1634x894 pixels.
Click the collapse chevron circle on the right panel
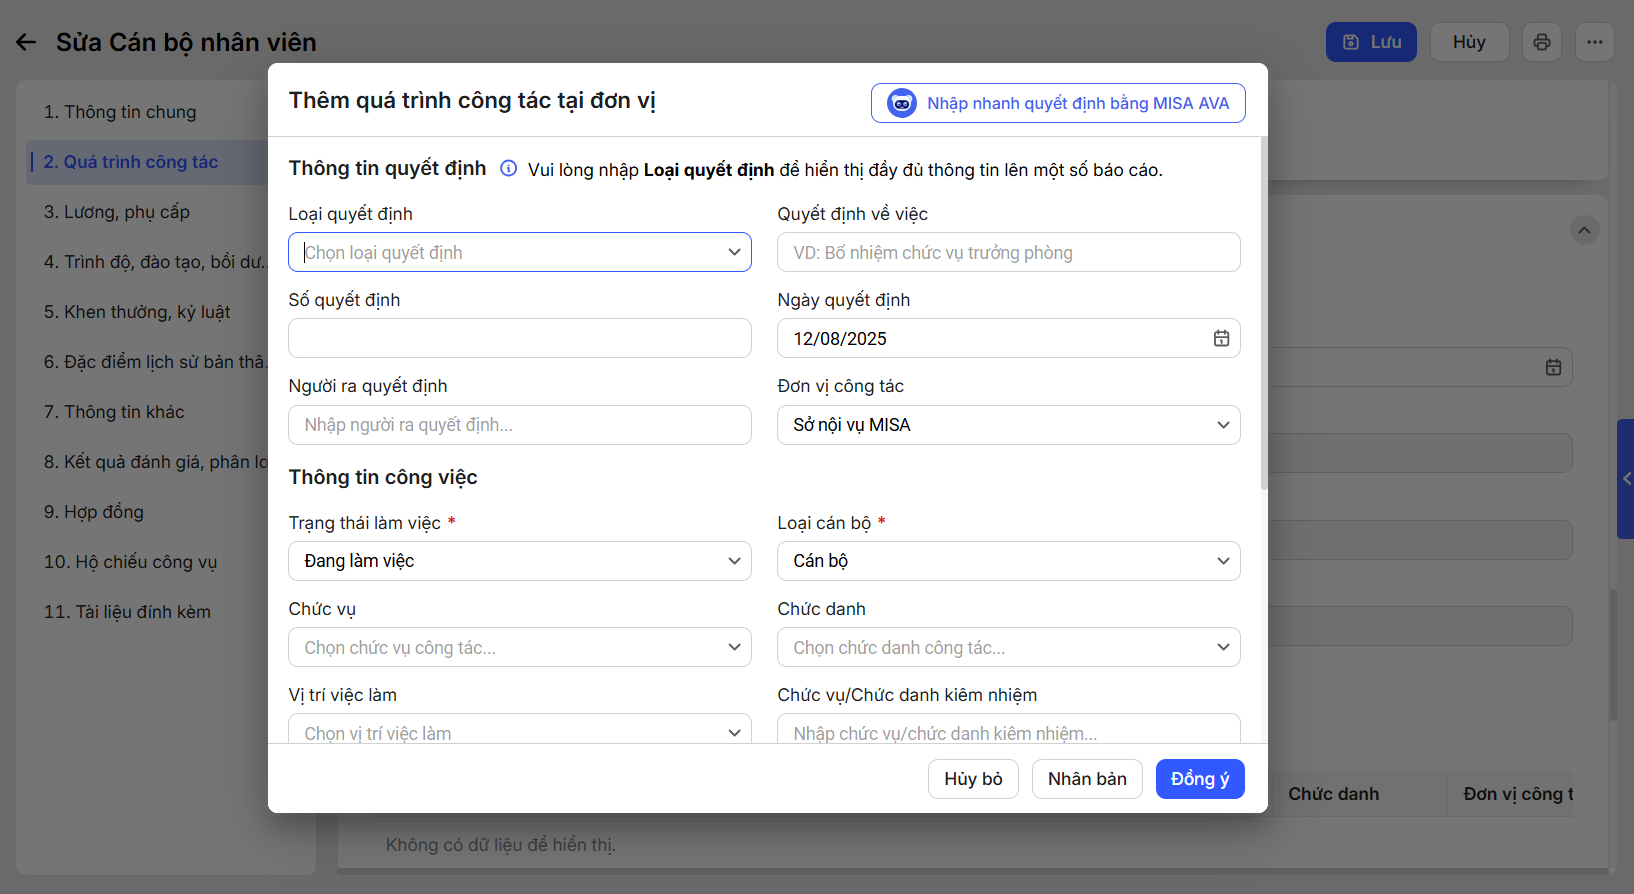1584,231
